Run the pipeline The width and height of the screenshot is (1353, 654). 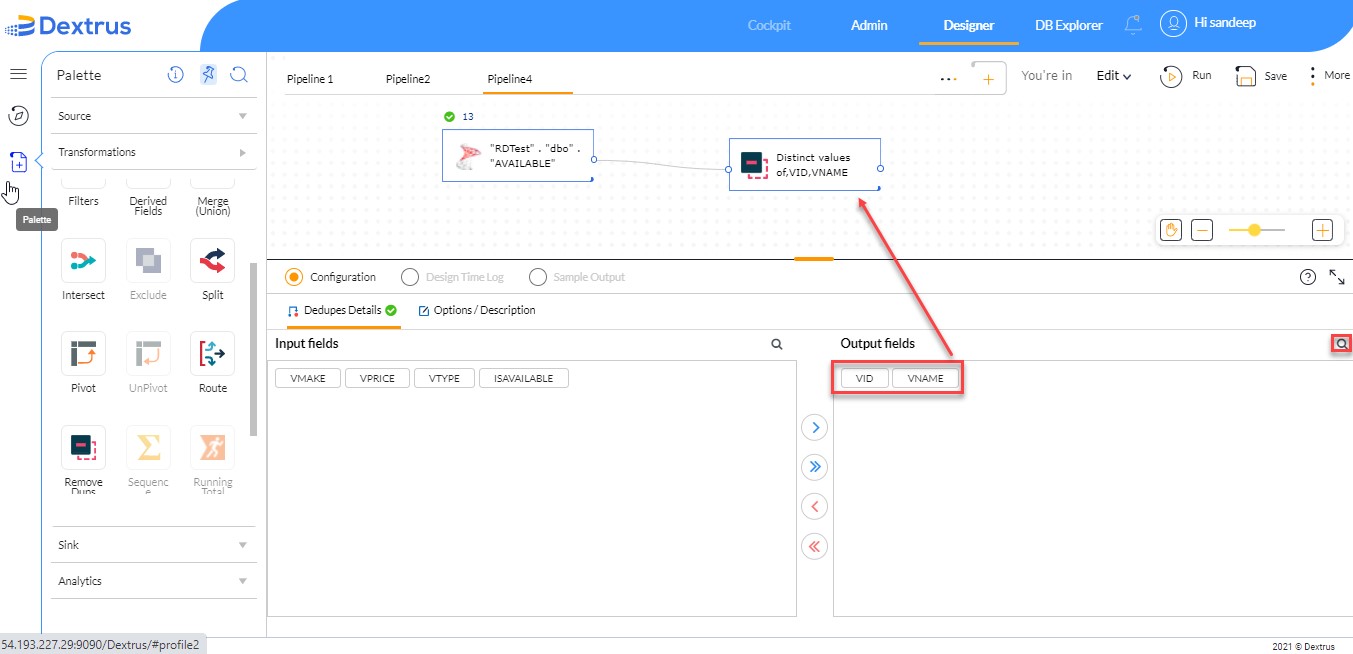click(x=1186, y=76)
